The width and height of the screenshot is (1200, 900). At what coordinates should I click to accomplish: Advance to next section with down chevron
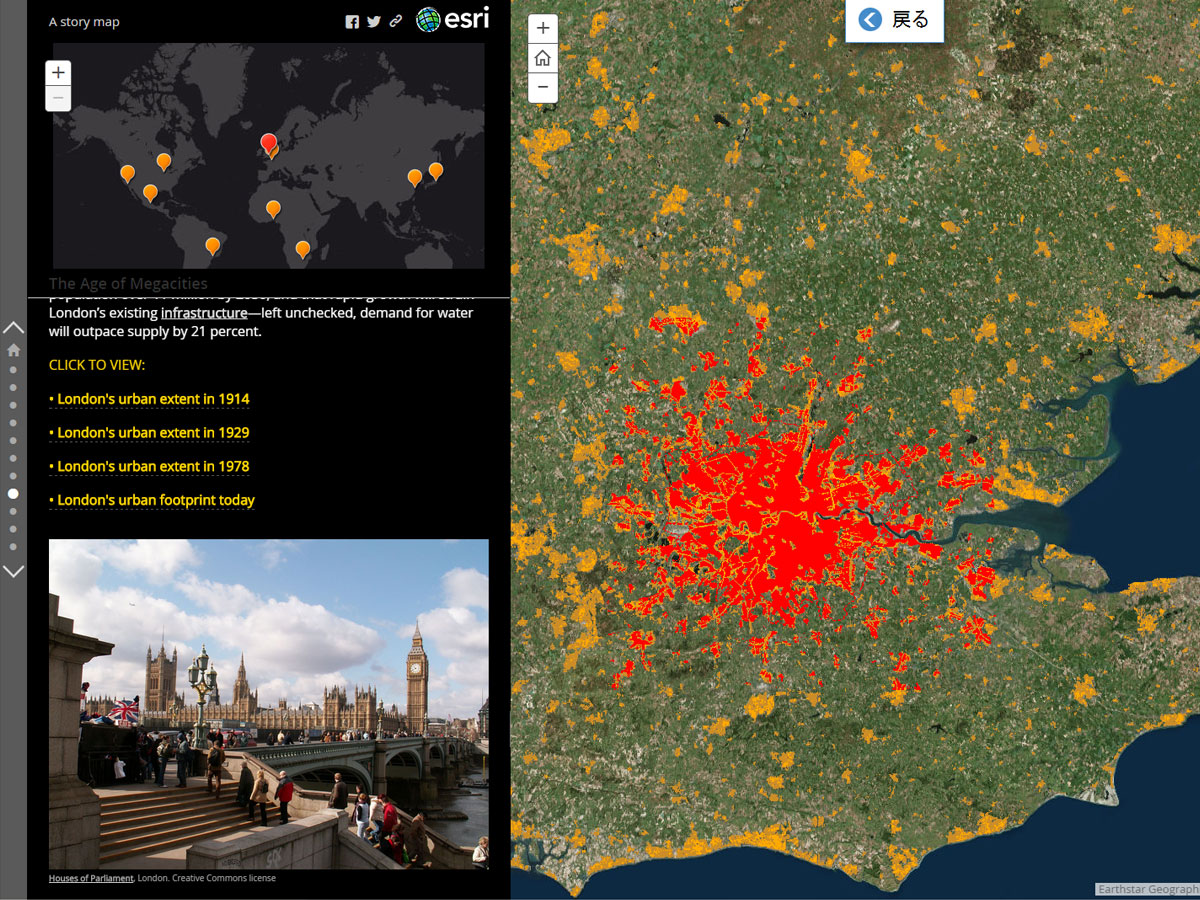[x=13, y=571]
